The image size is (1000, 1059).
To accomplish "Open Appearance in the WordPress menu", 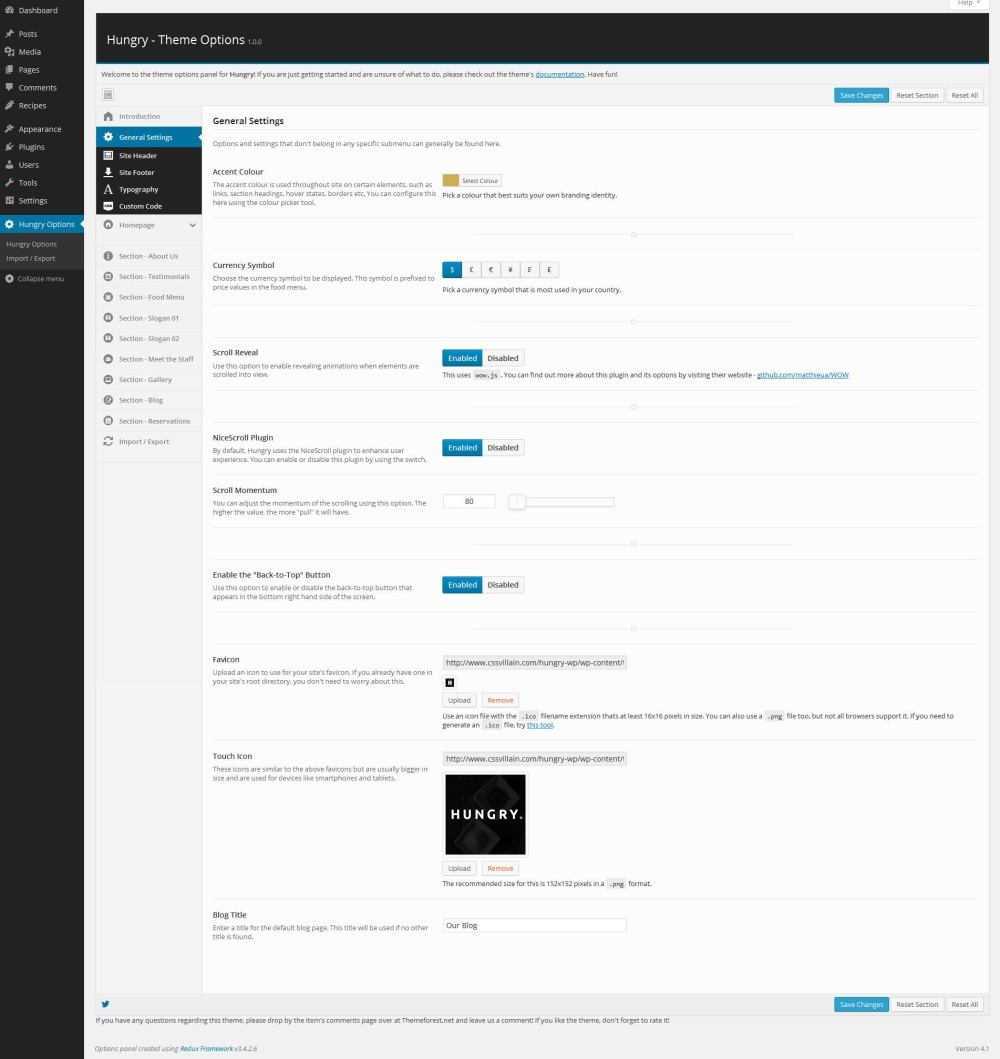I will coord(39,129).
